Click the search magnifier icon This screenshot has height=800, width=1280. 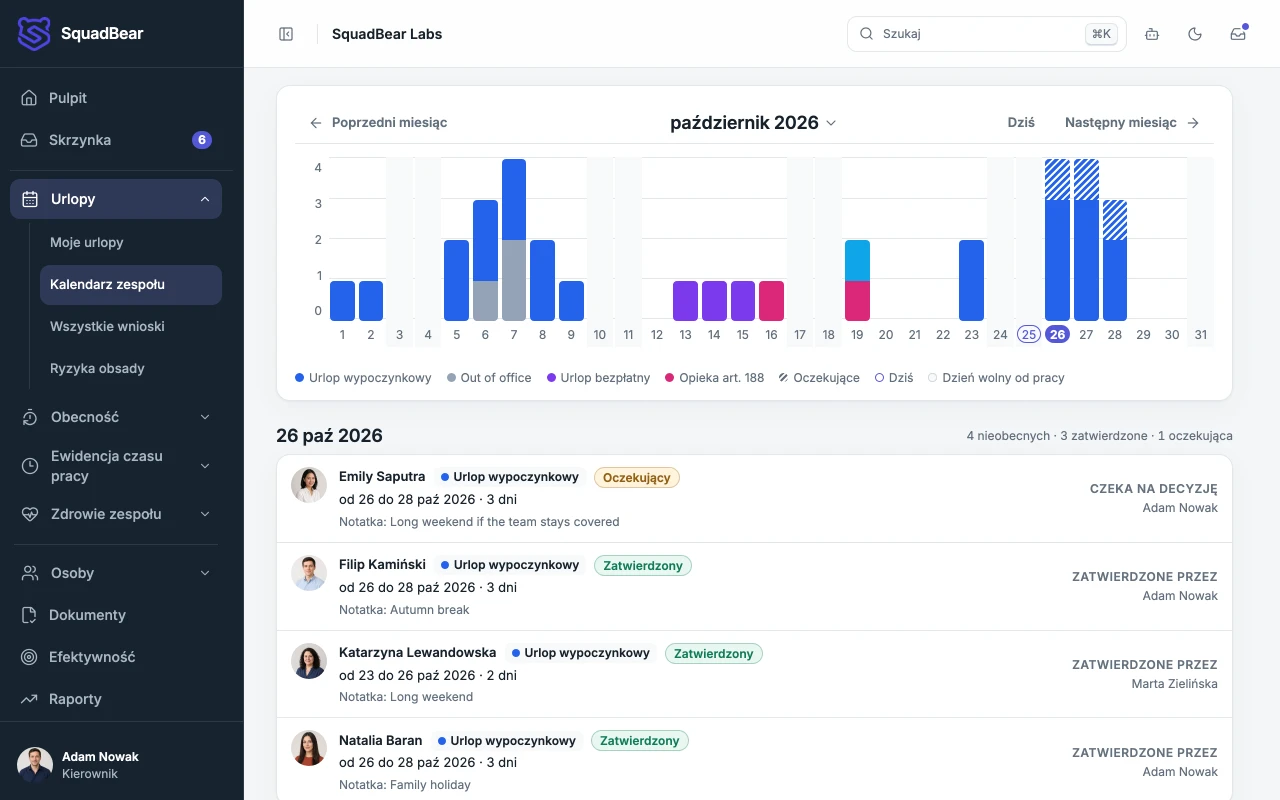pos(866,34)
